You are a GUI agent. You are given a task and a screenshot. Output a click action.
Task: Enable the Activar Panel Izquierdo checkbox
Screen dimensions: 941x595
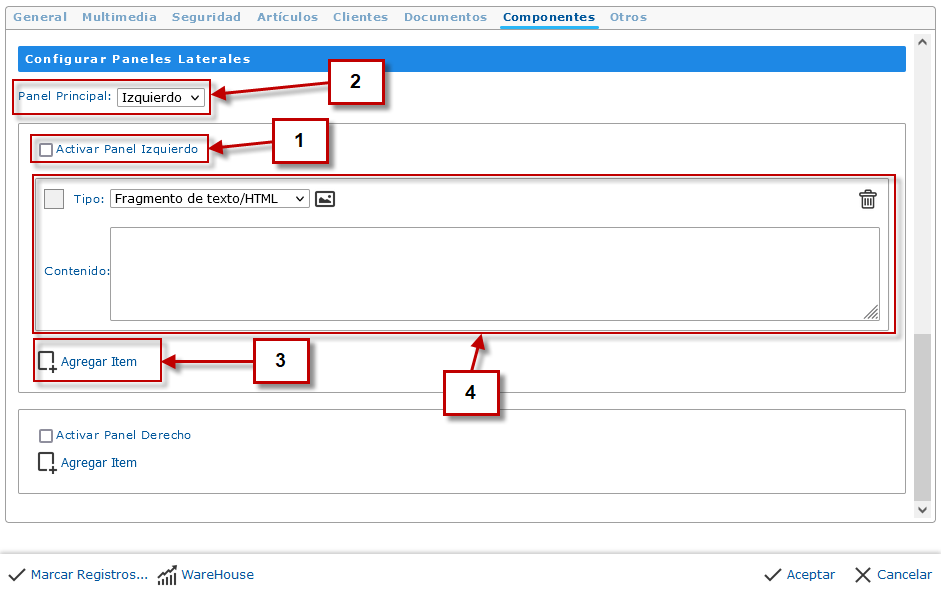pyautogui.click(x=46, y=150)
